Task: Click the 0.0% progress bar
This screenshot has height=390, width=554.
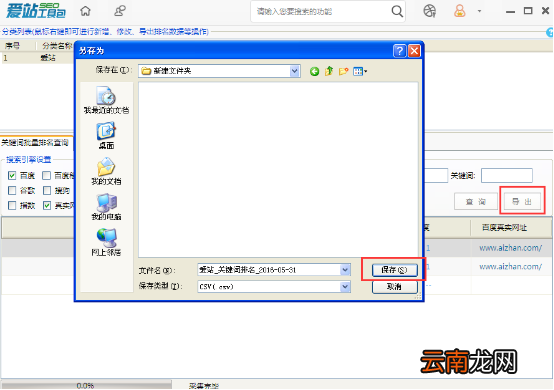Action: [86, 385]
